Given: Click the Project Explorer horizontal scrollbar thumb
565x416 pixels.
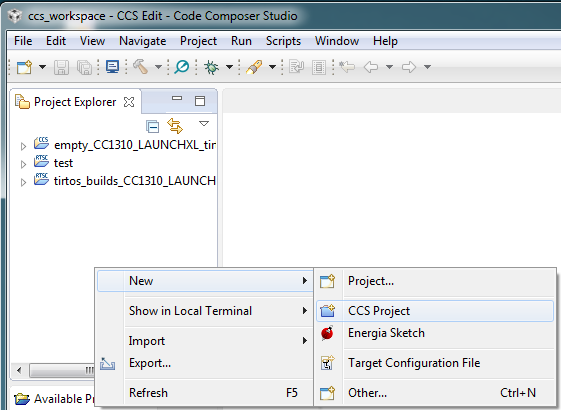Looking at the screenshot, I should pos(62,371).
